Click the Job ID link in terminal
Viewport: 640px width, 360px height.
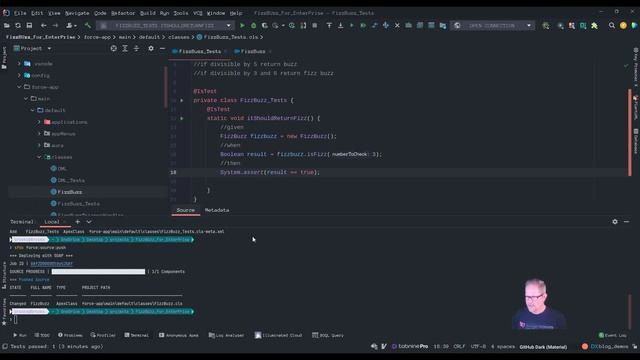click(x=51, y=264)
